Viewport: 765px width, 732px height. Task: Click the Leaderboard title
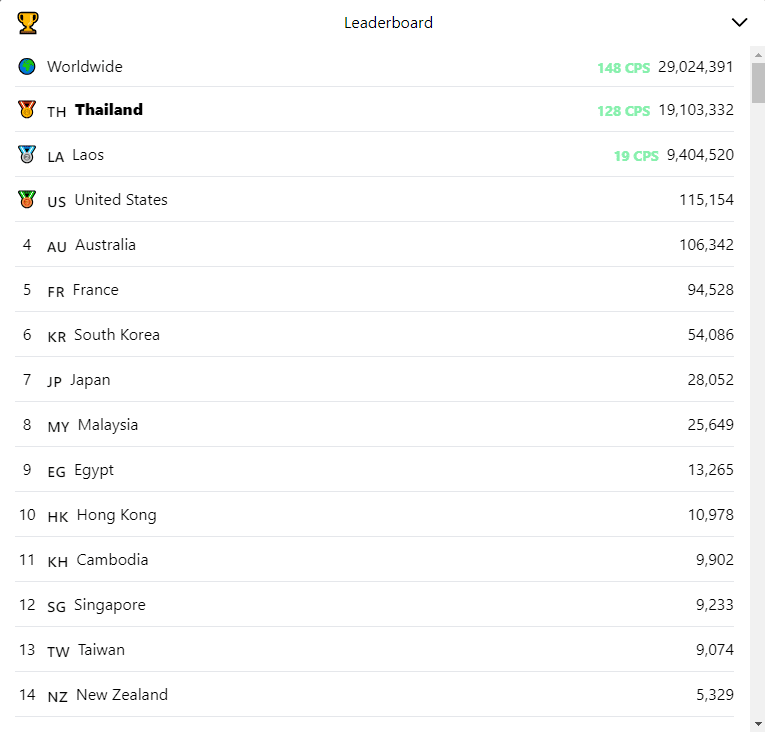pos(388,22)
